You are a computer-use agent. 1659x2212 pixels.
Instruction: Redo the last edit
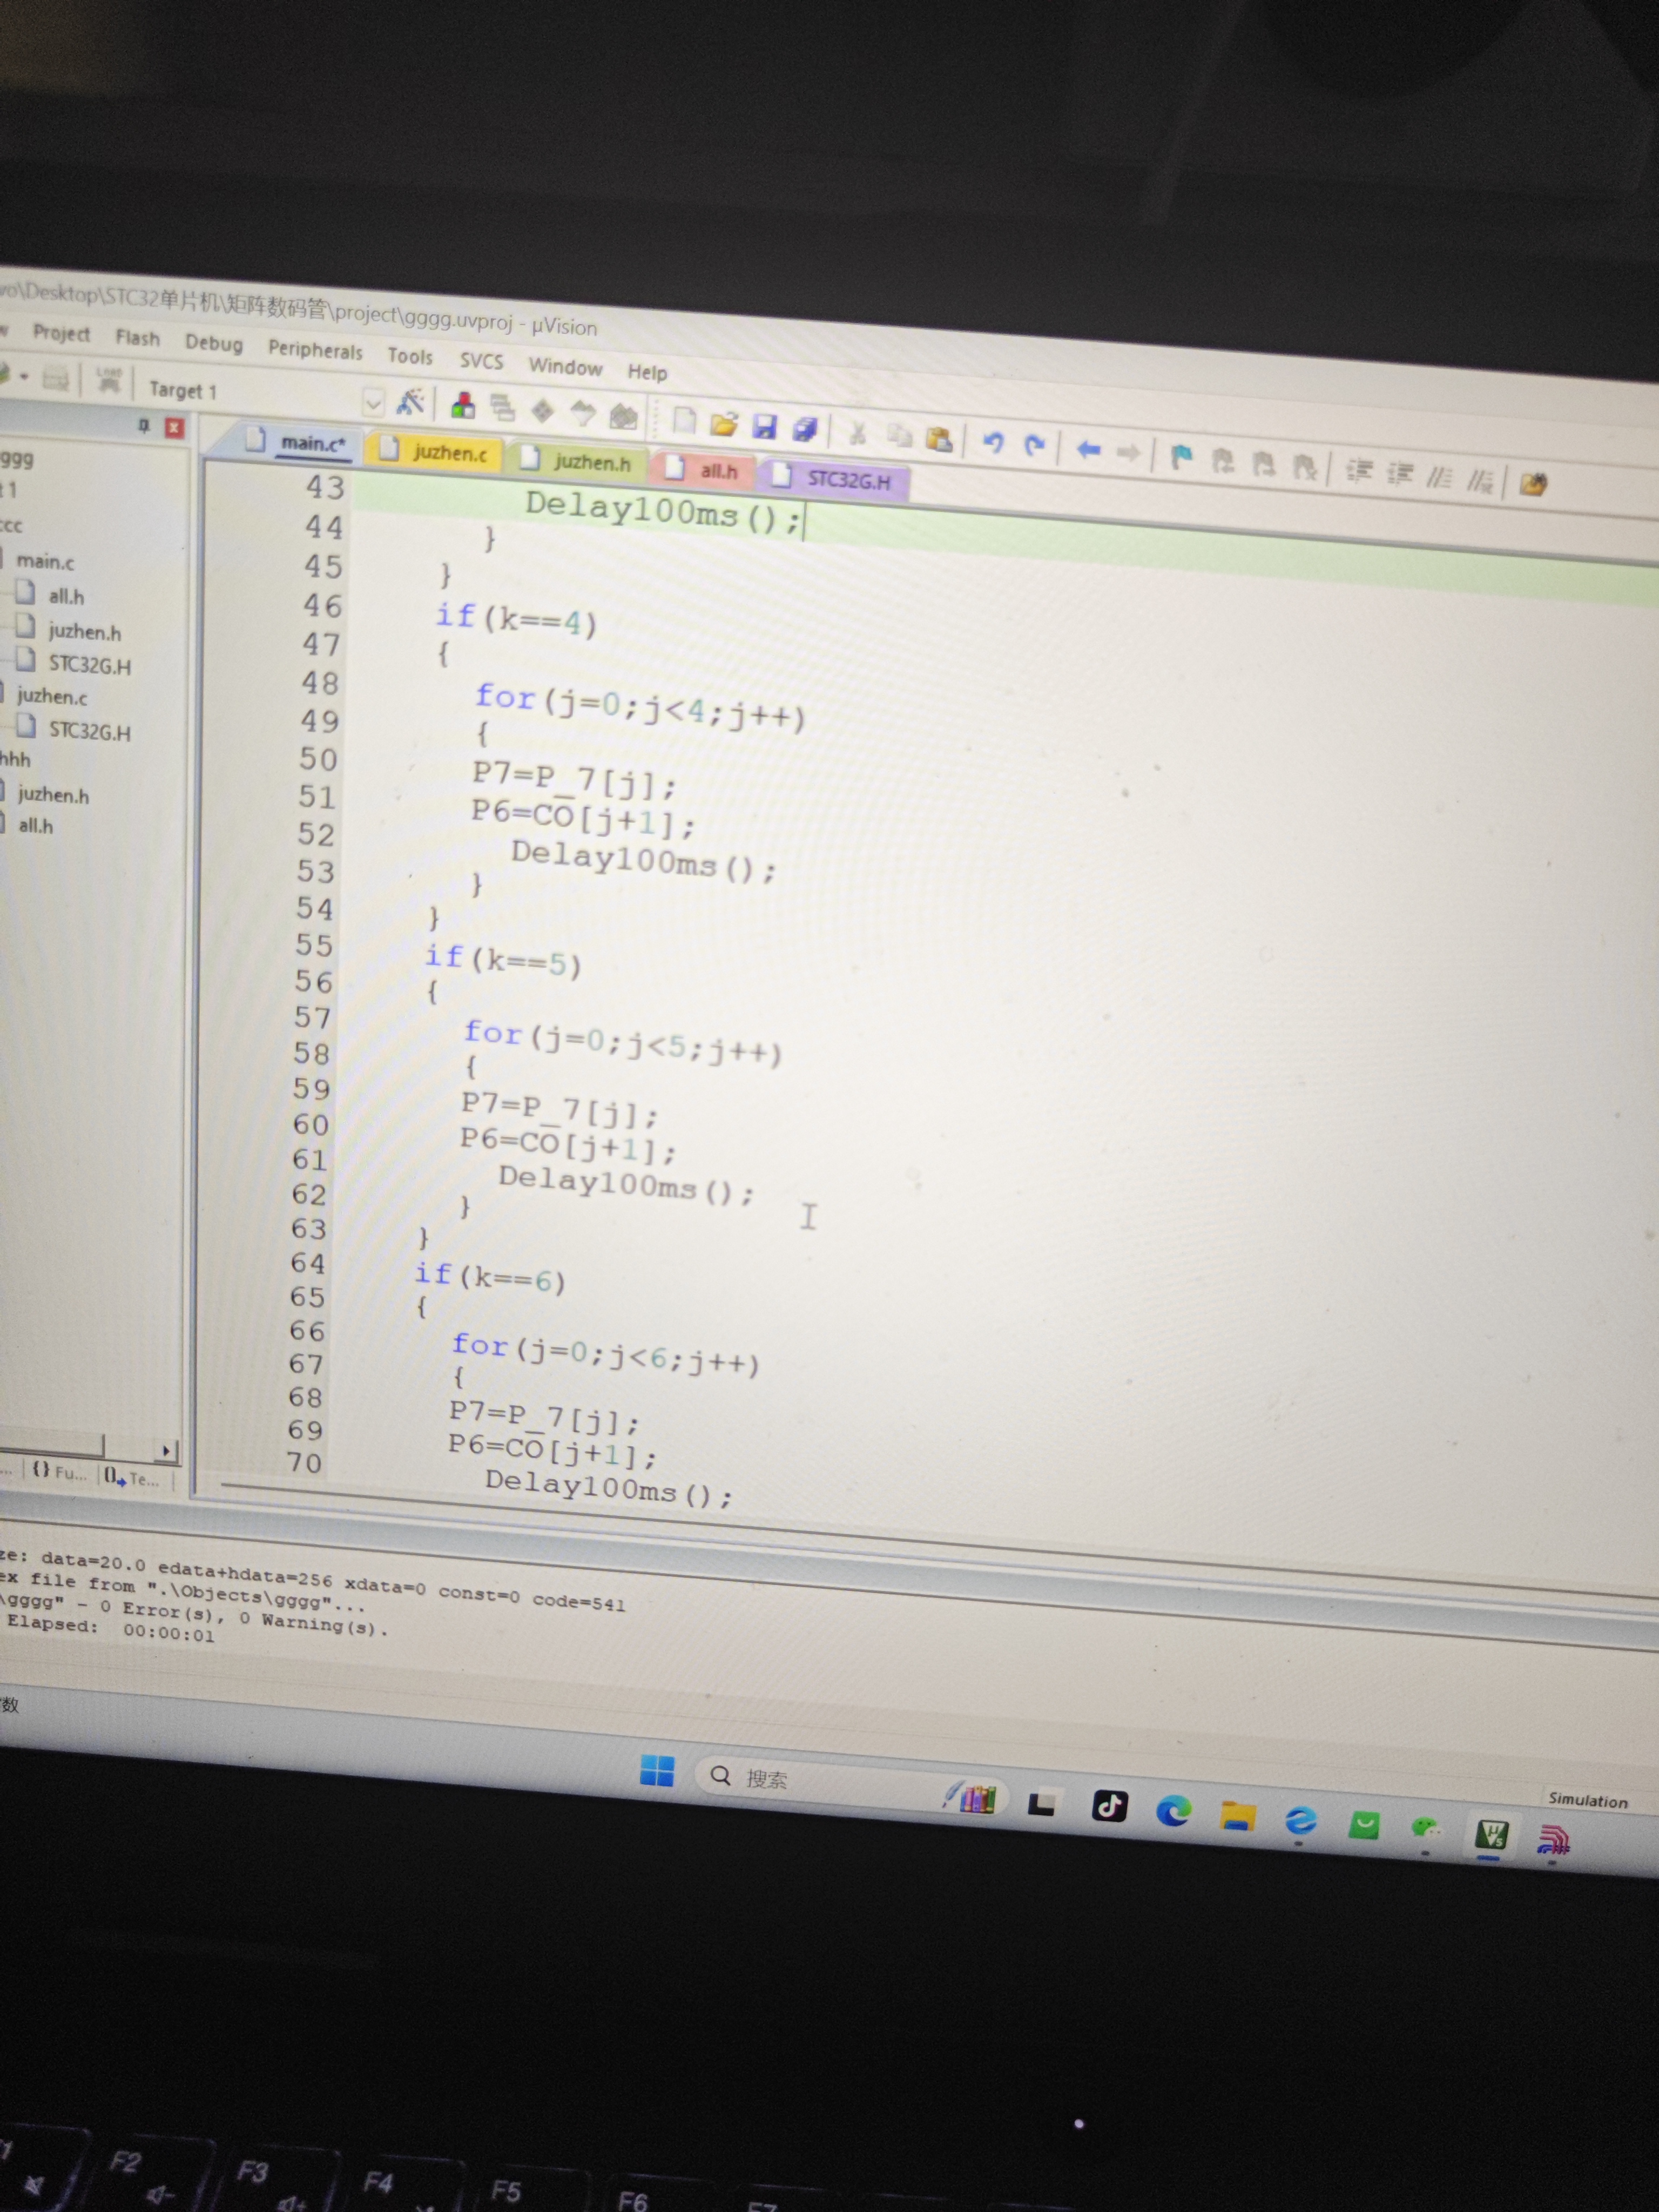pos(1035,445)
